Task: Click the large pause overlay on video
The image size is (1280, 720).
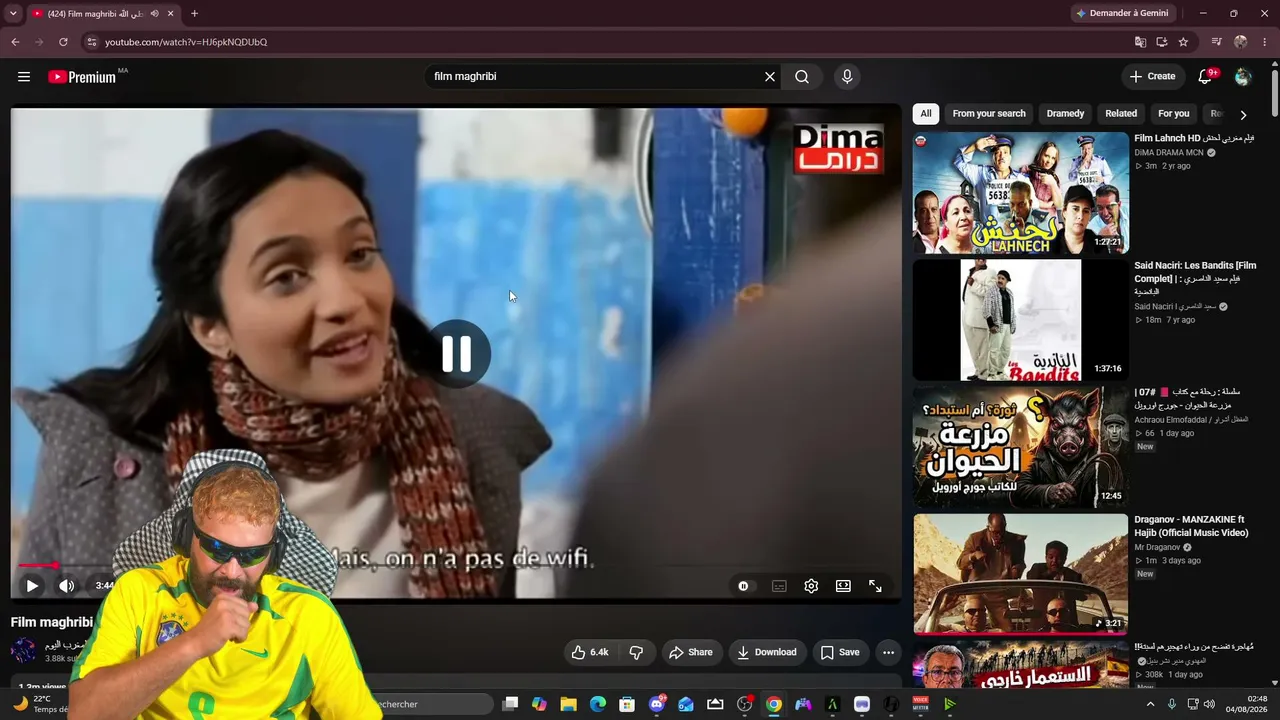Action: click(x=457, y=354)
